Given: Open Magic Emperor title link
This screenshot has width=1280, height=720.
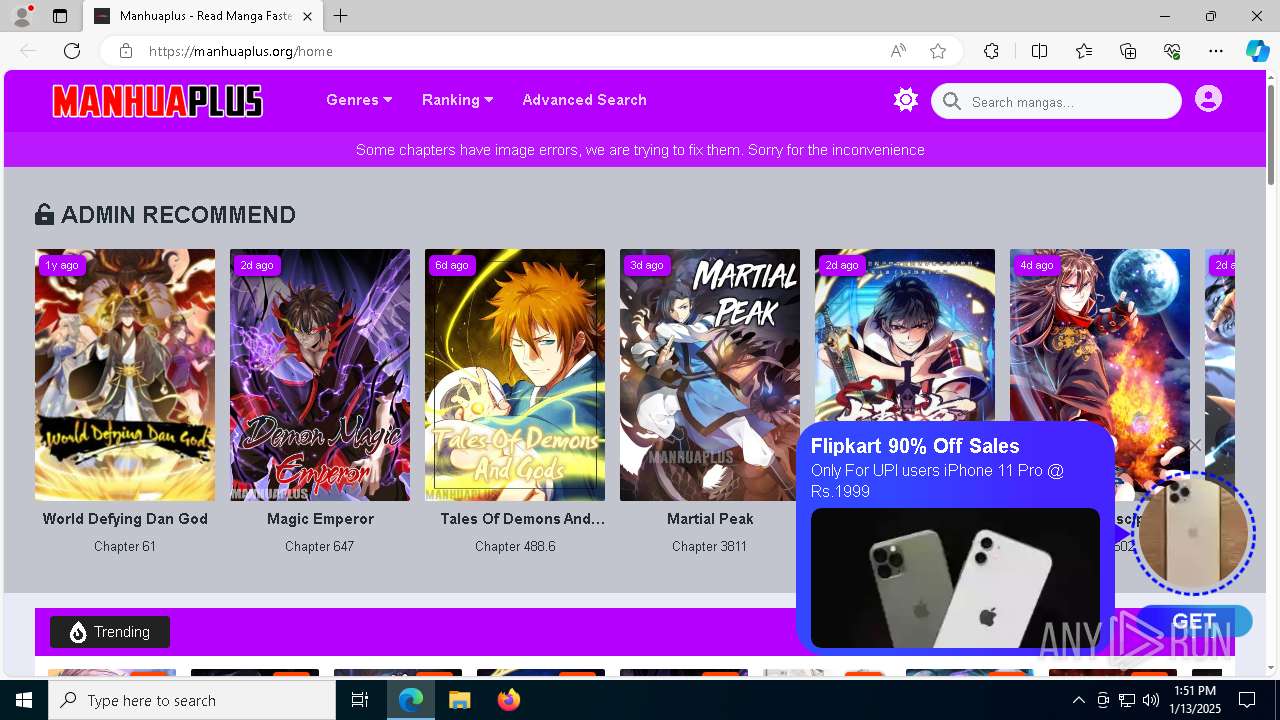Looking at the screenshot, I should pos(320,519).
